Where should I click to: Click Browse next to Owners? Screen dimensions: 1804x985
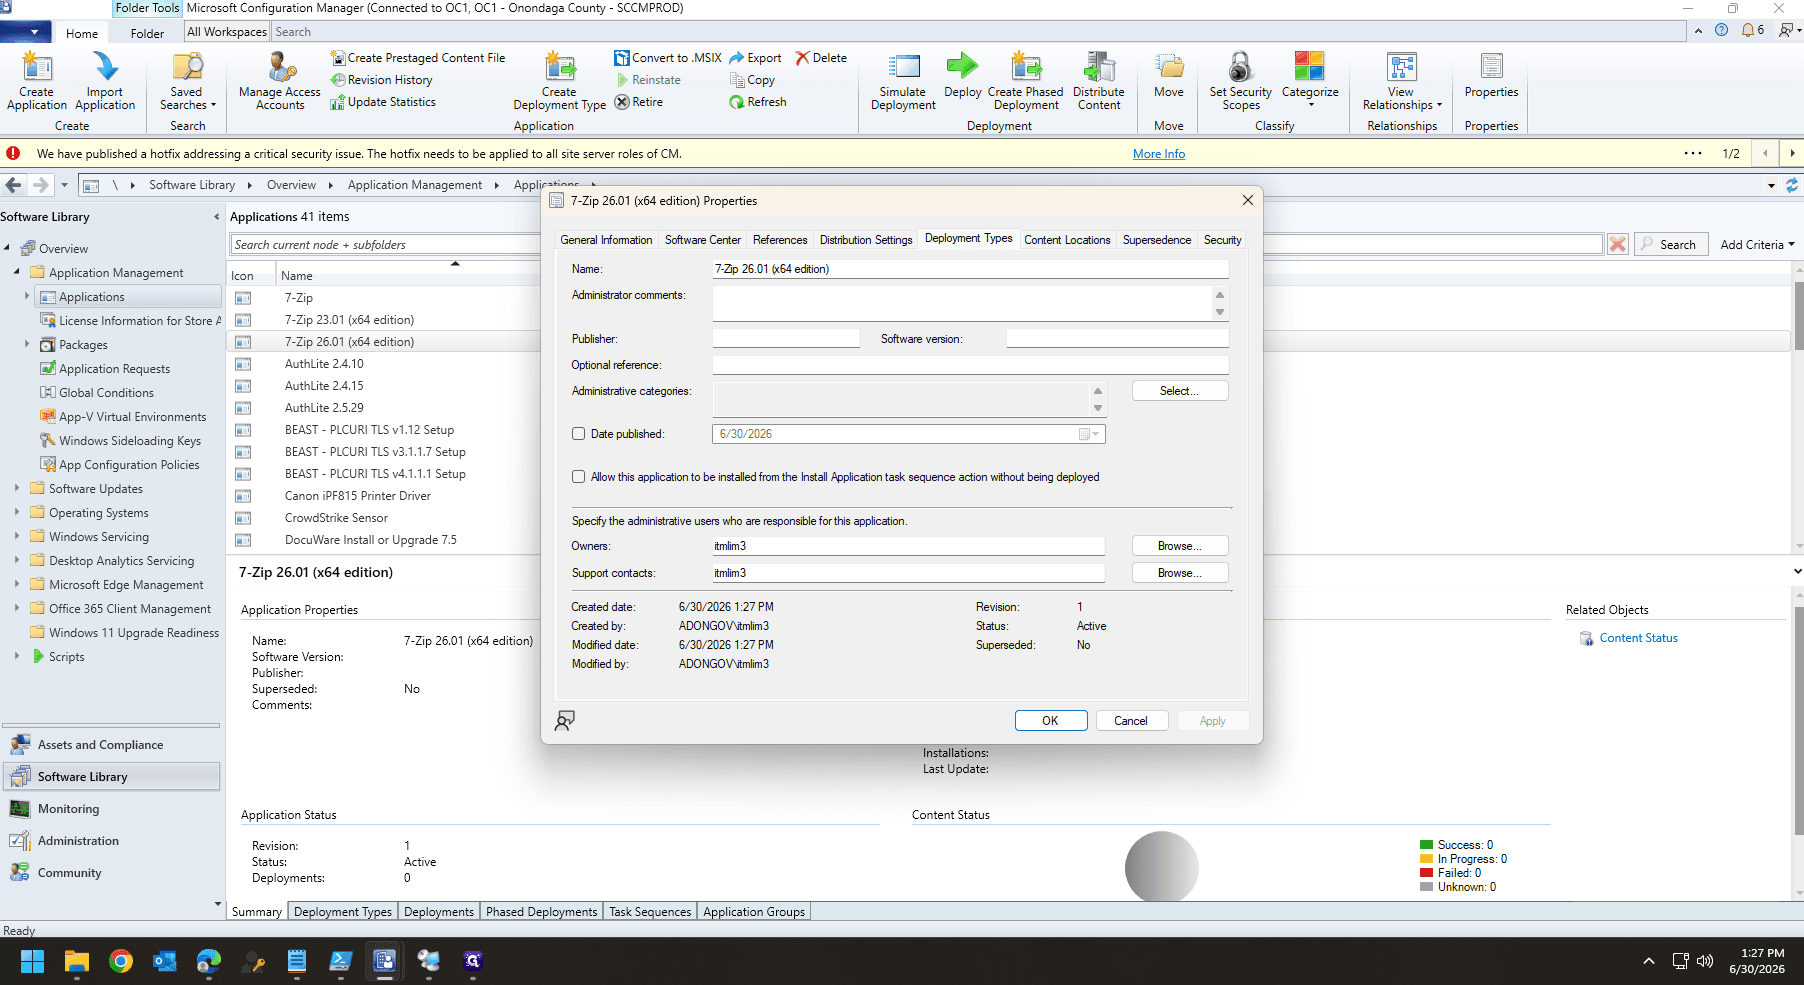point(1180,546)
